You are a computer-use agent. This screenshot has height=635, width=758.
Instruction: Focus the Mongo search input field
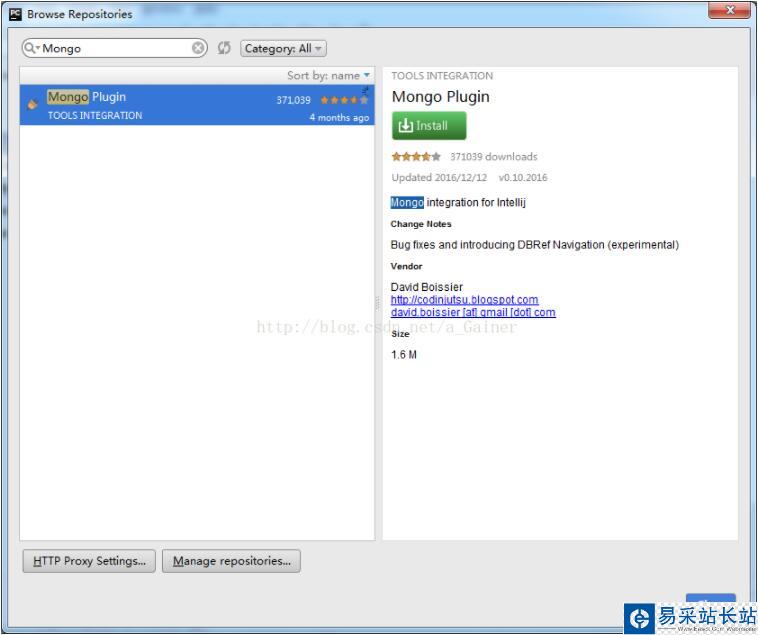coord(115,48)
